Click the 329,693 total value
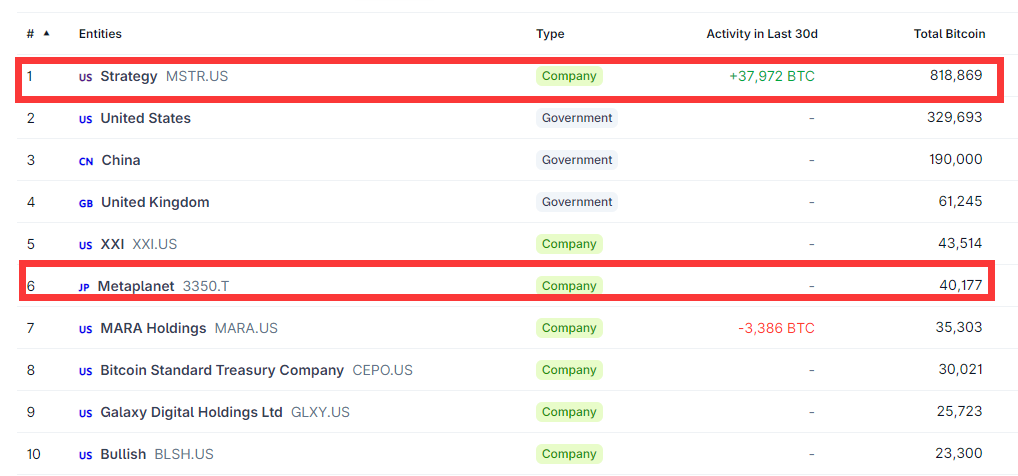The width and height of the screenshot is (1018, 476). click(x=955, y=118)
